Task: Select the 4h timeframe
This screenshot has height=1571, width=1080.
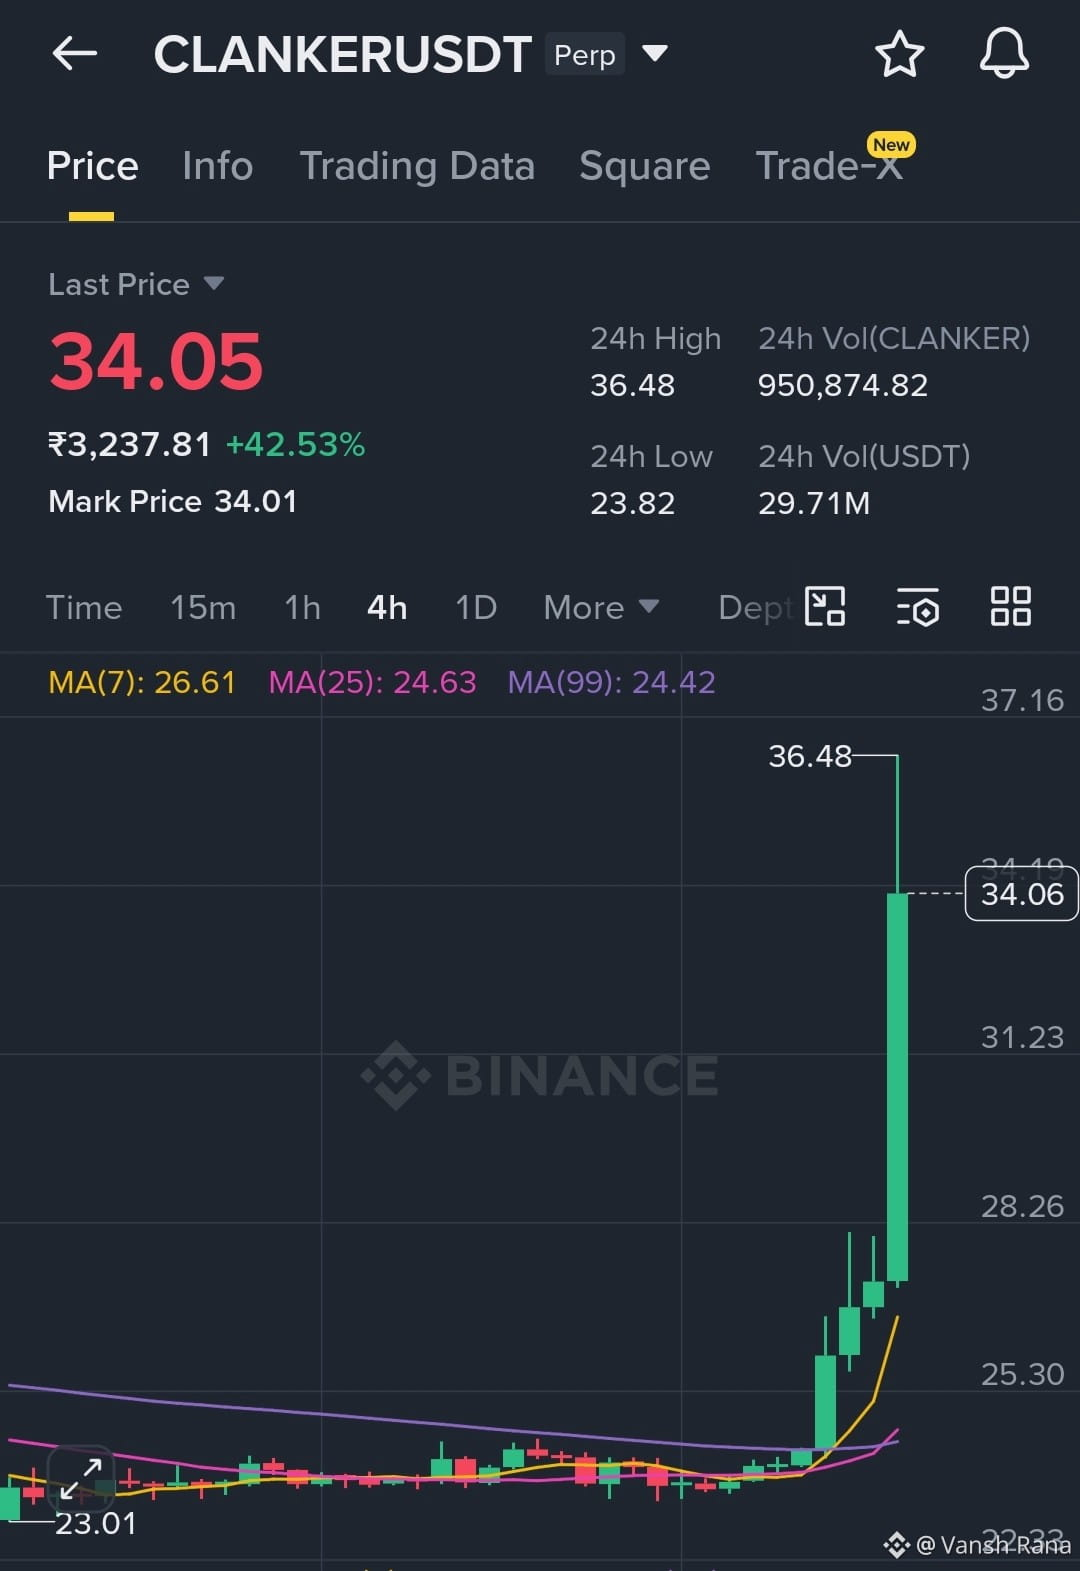Action: (x=387, y=607)
